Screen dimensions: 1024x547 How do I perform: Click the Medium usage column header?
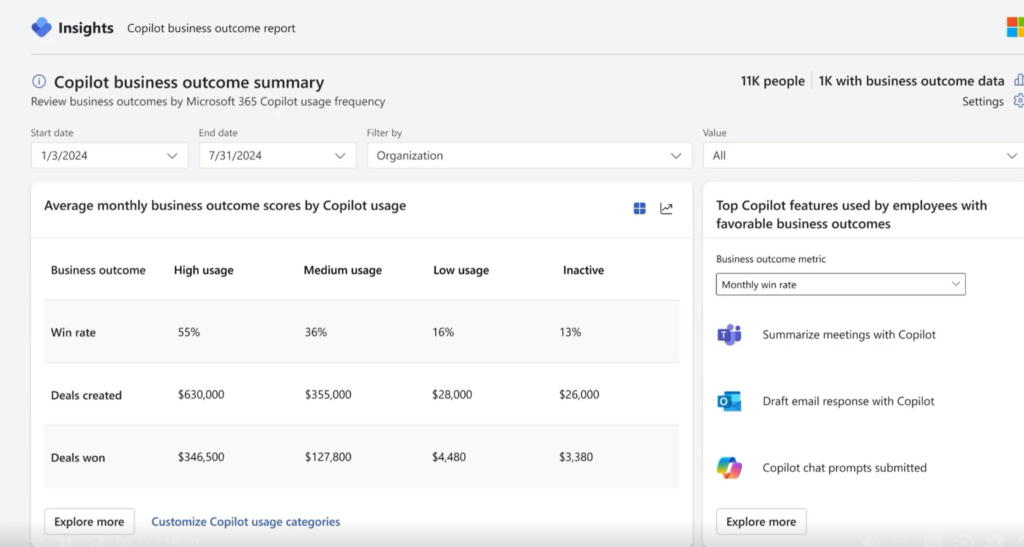coord(342,270)
